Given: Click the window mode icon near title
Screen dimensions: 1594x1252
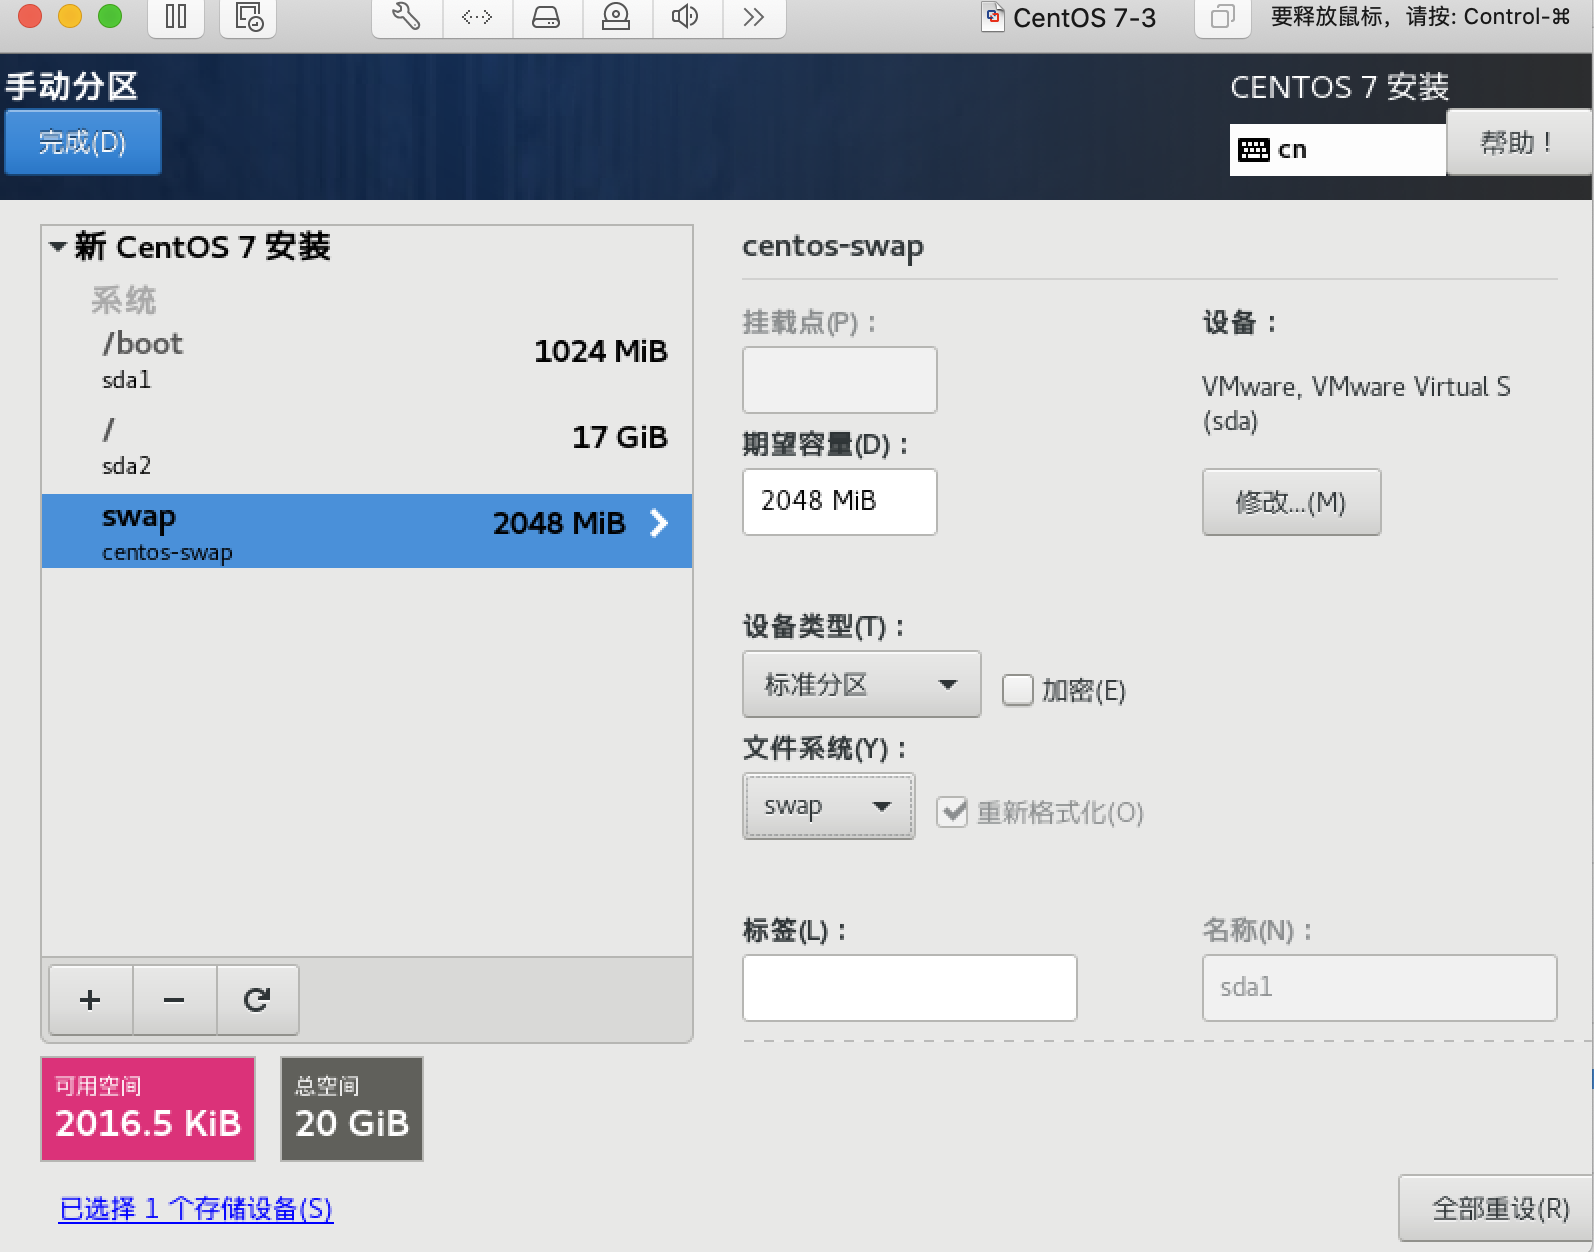Looking at the screenshot, I should (x=1222, y=17).
